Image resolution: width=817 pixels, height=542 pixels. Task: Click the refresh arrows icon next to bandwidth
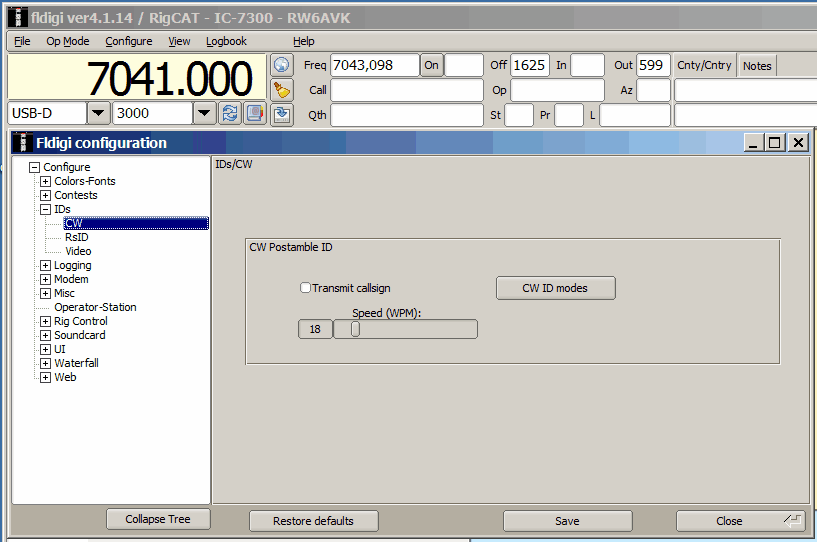tap(230, 113)
